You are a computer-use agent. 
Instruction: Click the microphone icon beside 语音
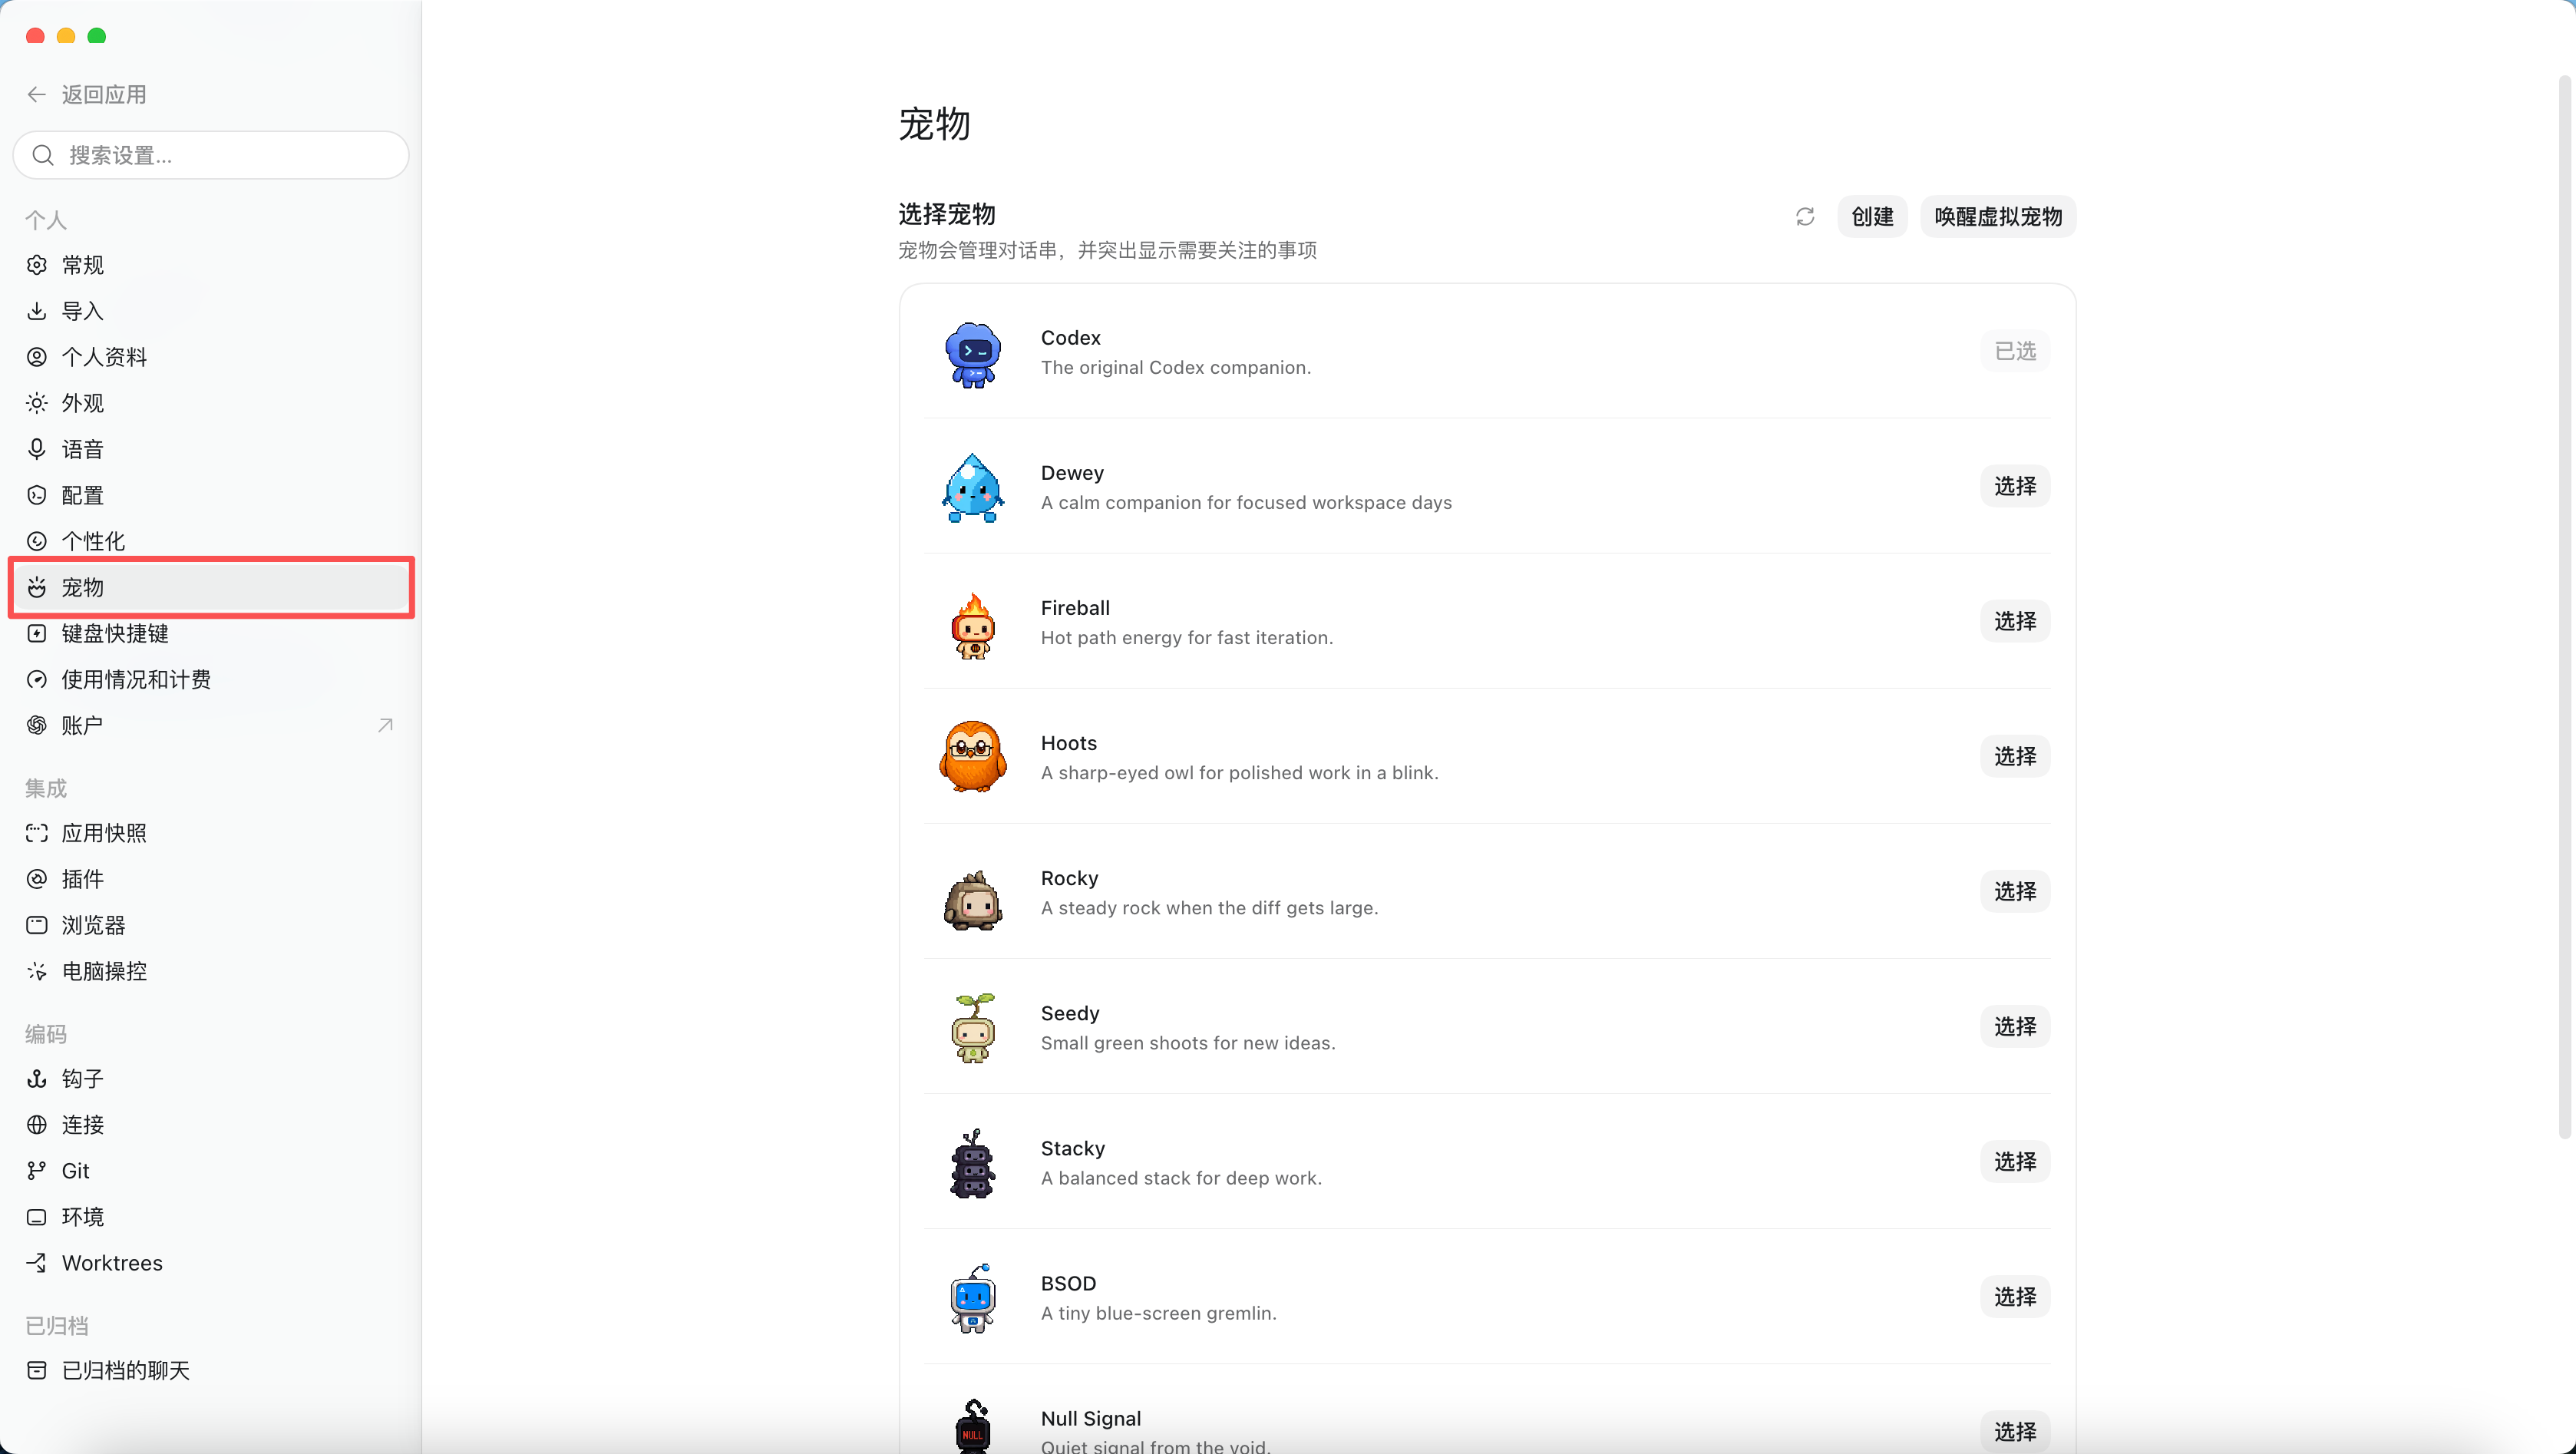(x=37, y=449)
